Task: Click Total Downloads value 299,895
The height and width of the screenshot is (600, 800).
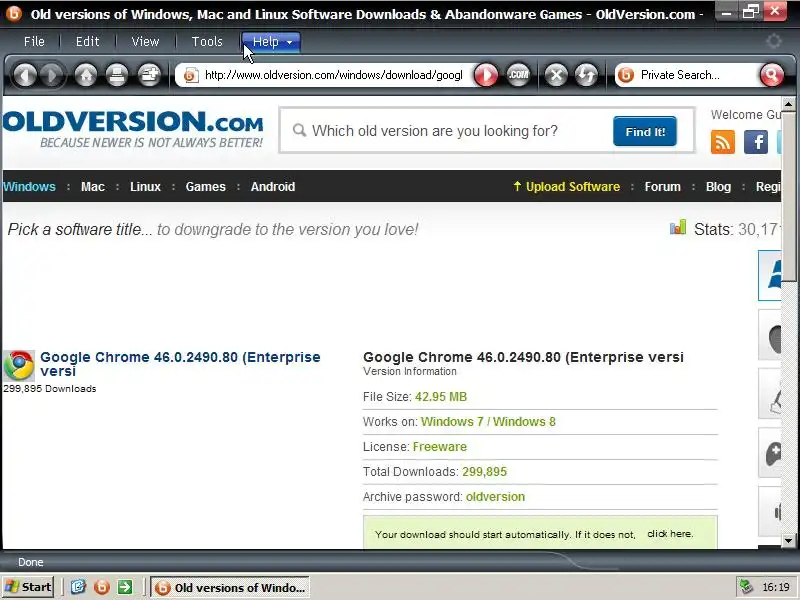Action: pyautogui.click(x=485, y=472)
